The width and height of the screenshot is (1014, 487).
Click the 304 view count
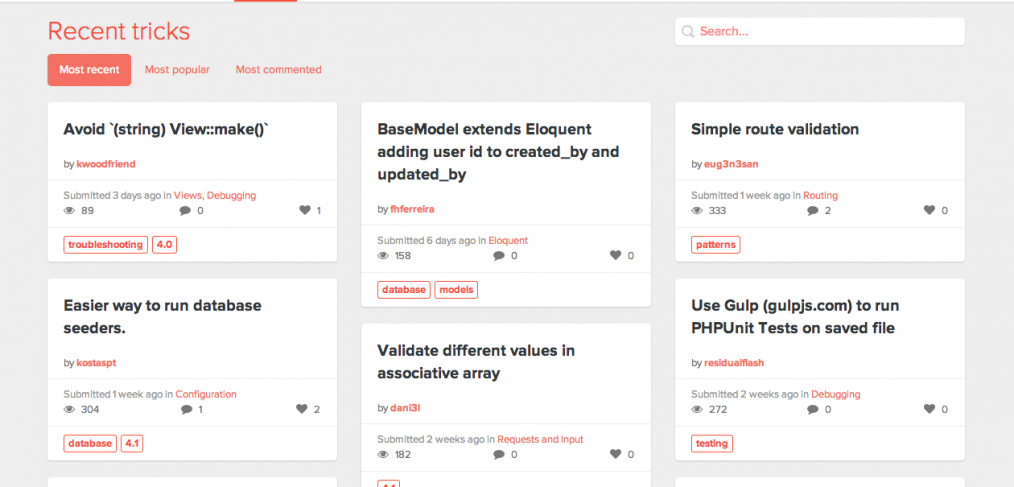pos(90,410)
